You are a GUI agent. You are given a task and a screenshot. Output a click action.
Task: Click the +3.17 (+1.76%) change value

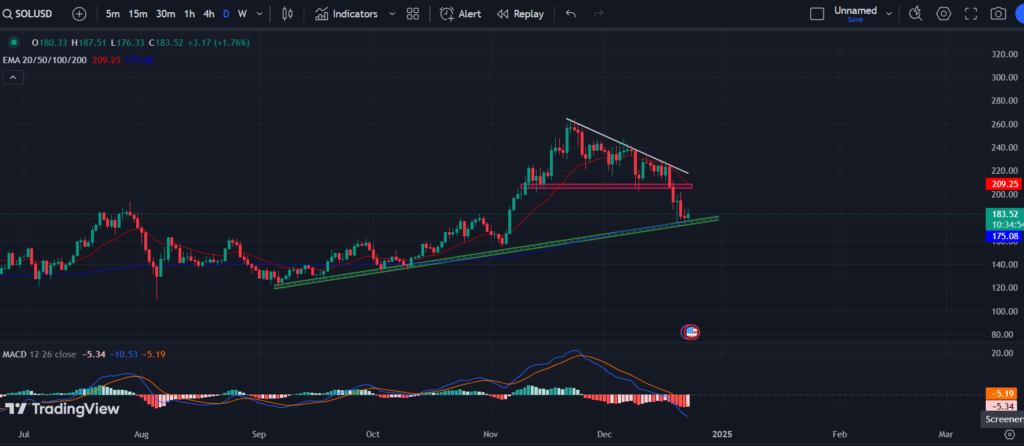[x=219, y=42]
